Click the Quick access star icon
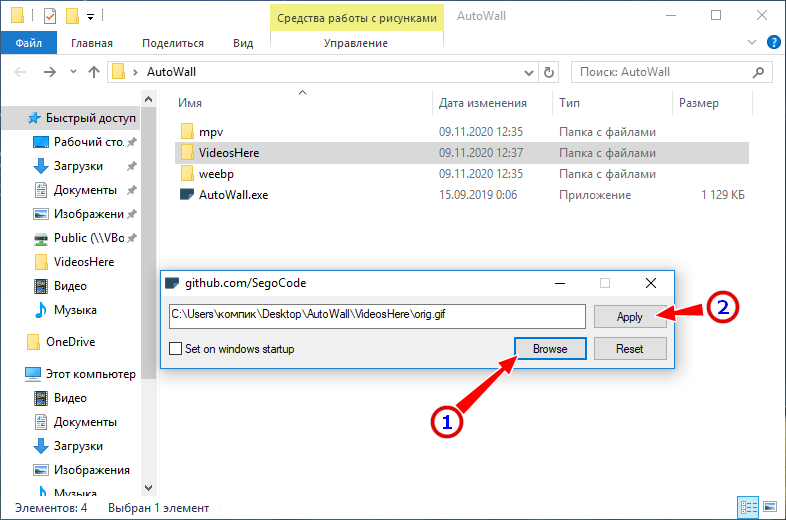 (x=34, y=118)
